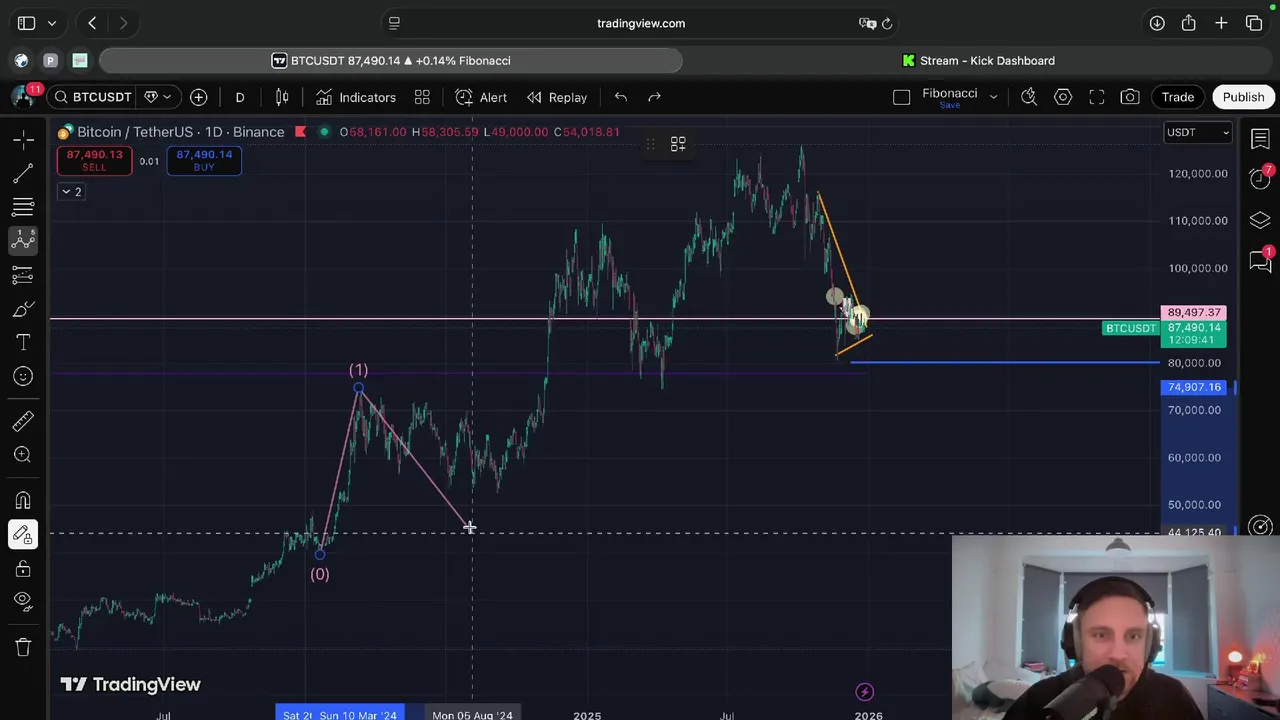Switch to Stream - Kick Dashboard tab

978,61
